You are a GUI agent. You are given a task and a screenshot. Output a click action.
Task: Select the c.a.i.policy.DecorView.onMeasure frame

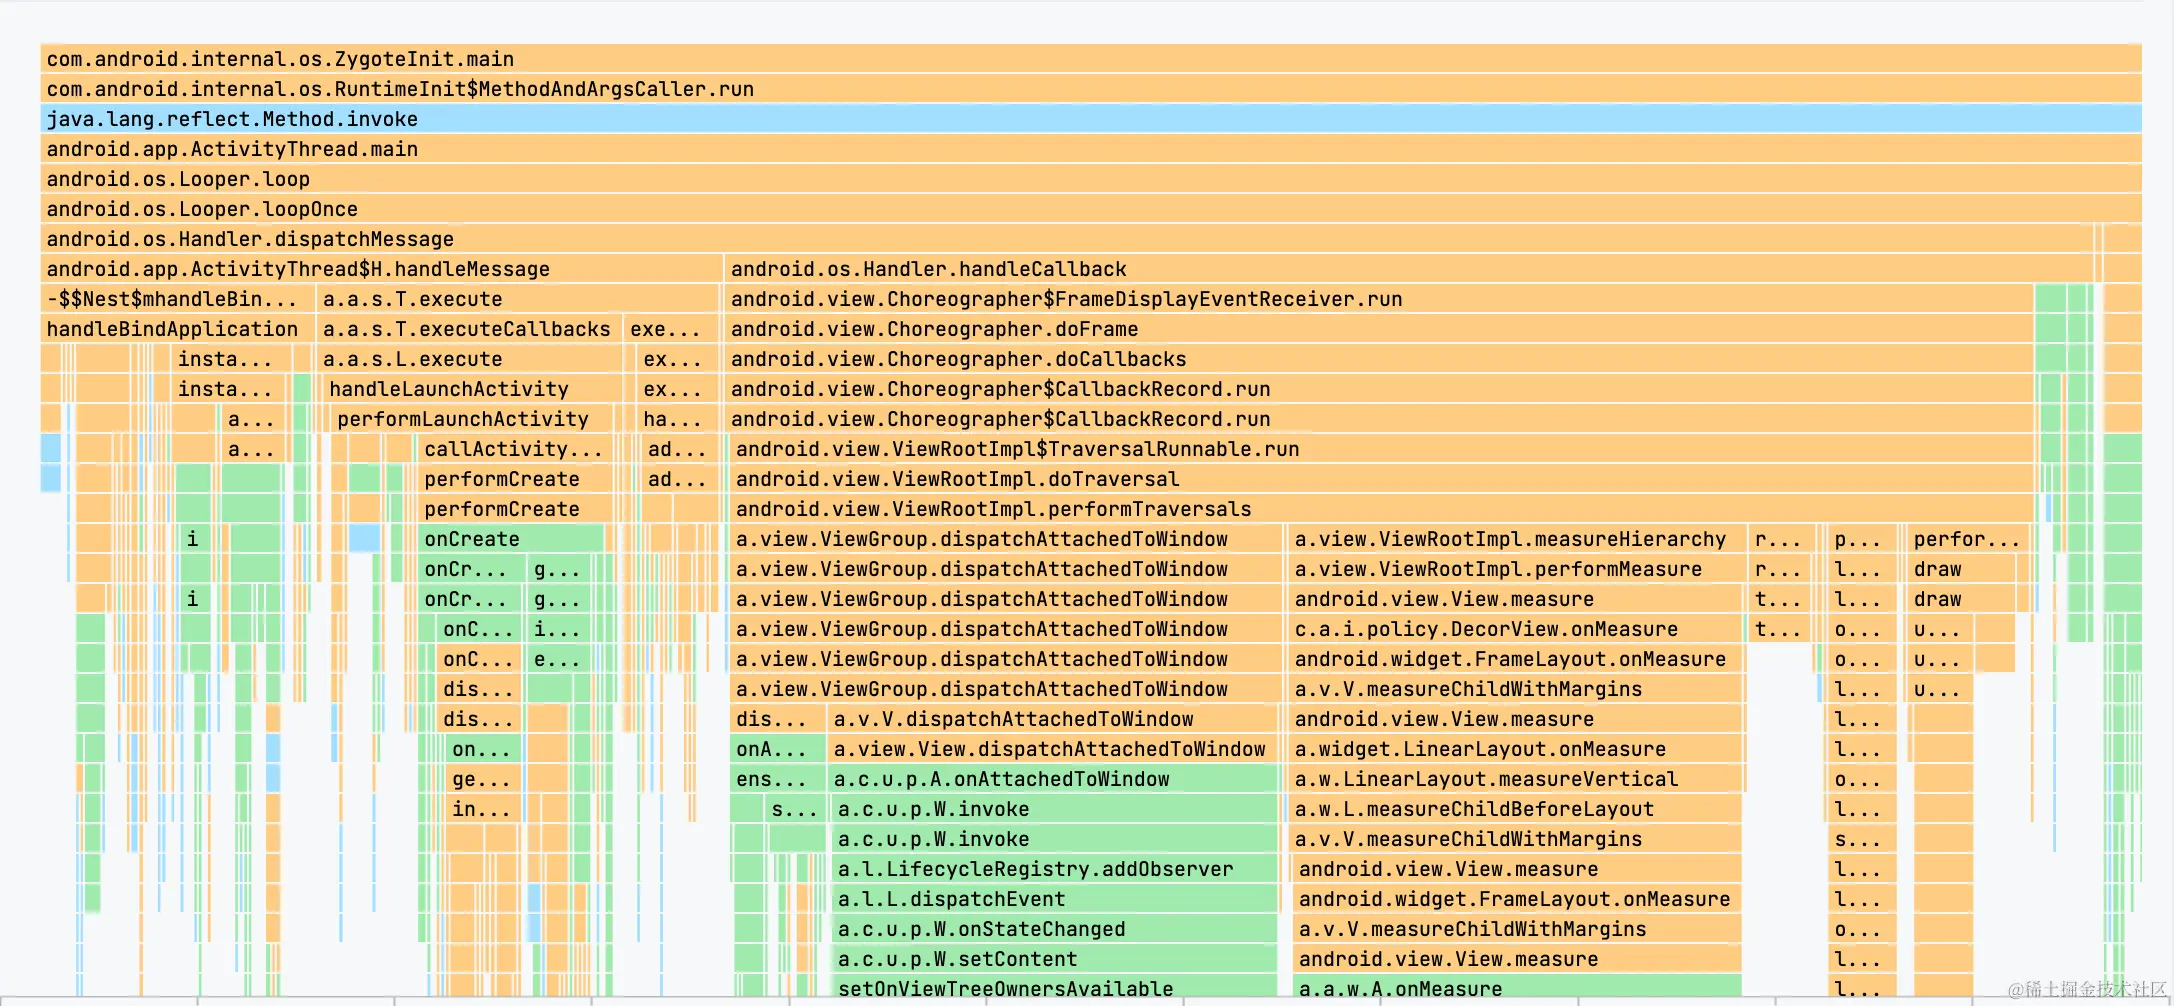point(1516,629)
